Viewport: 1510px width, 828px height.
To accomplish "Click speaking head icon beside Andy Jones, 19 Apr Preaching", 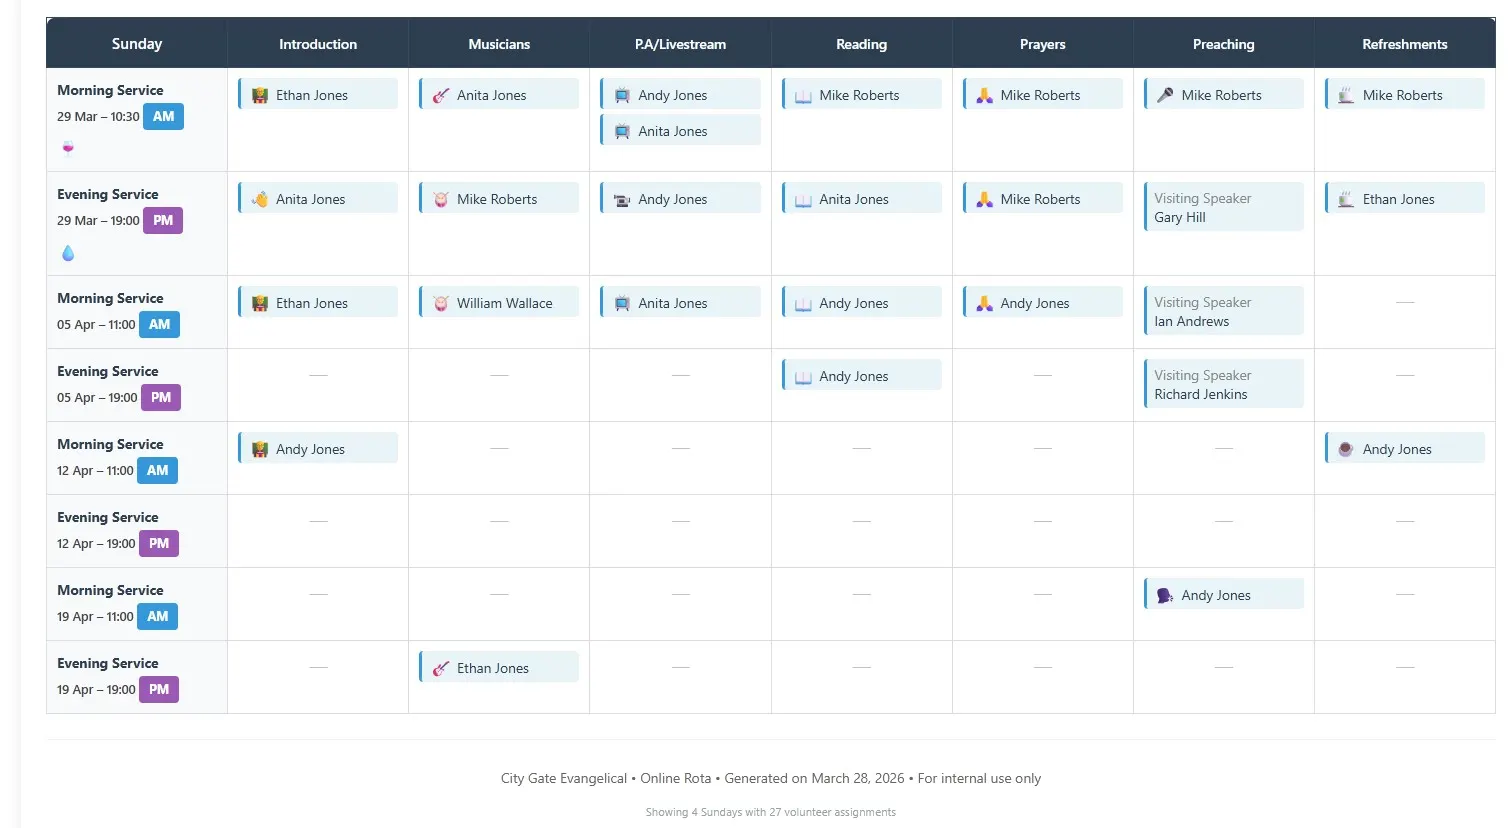I will [1165, 596].
